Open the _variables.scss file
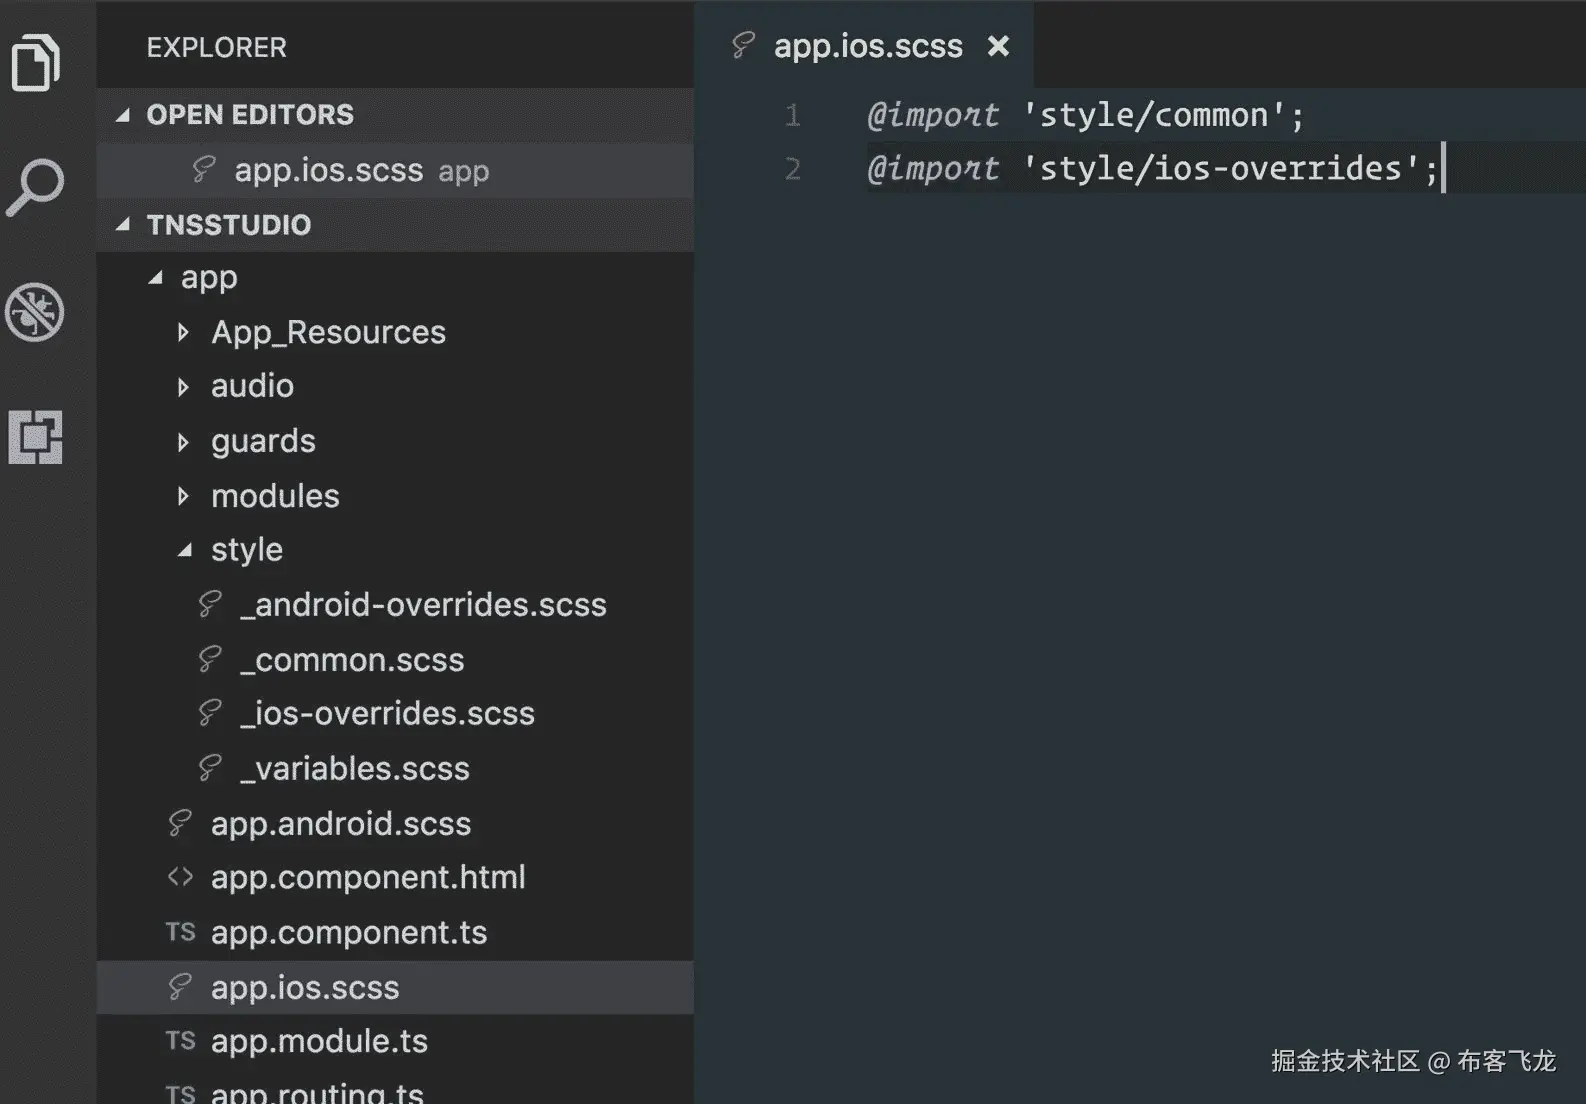The height and width of the screenshot is (1104, 1586). pyautogui.click(x=355, y=768)
